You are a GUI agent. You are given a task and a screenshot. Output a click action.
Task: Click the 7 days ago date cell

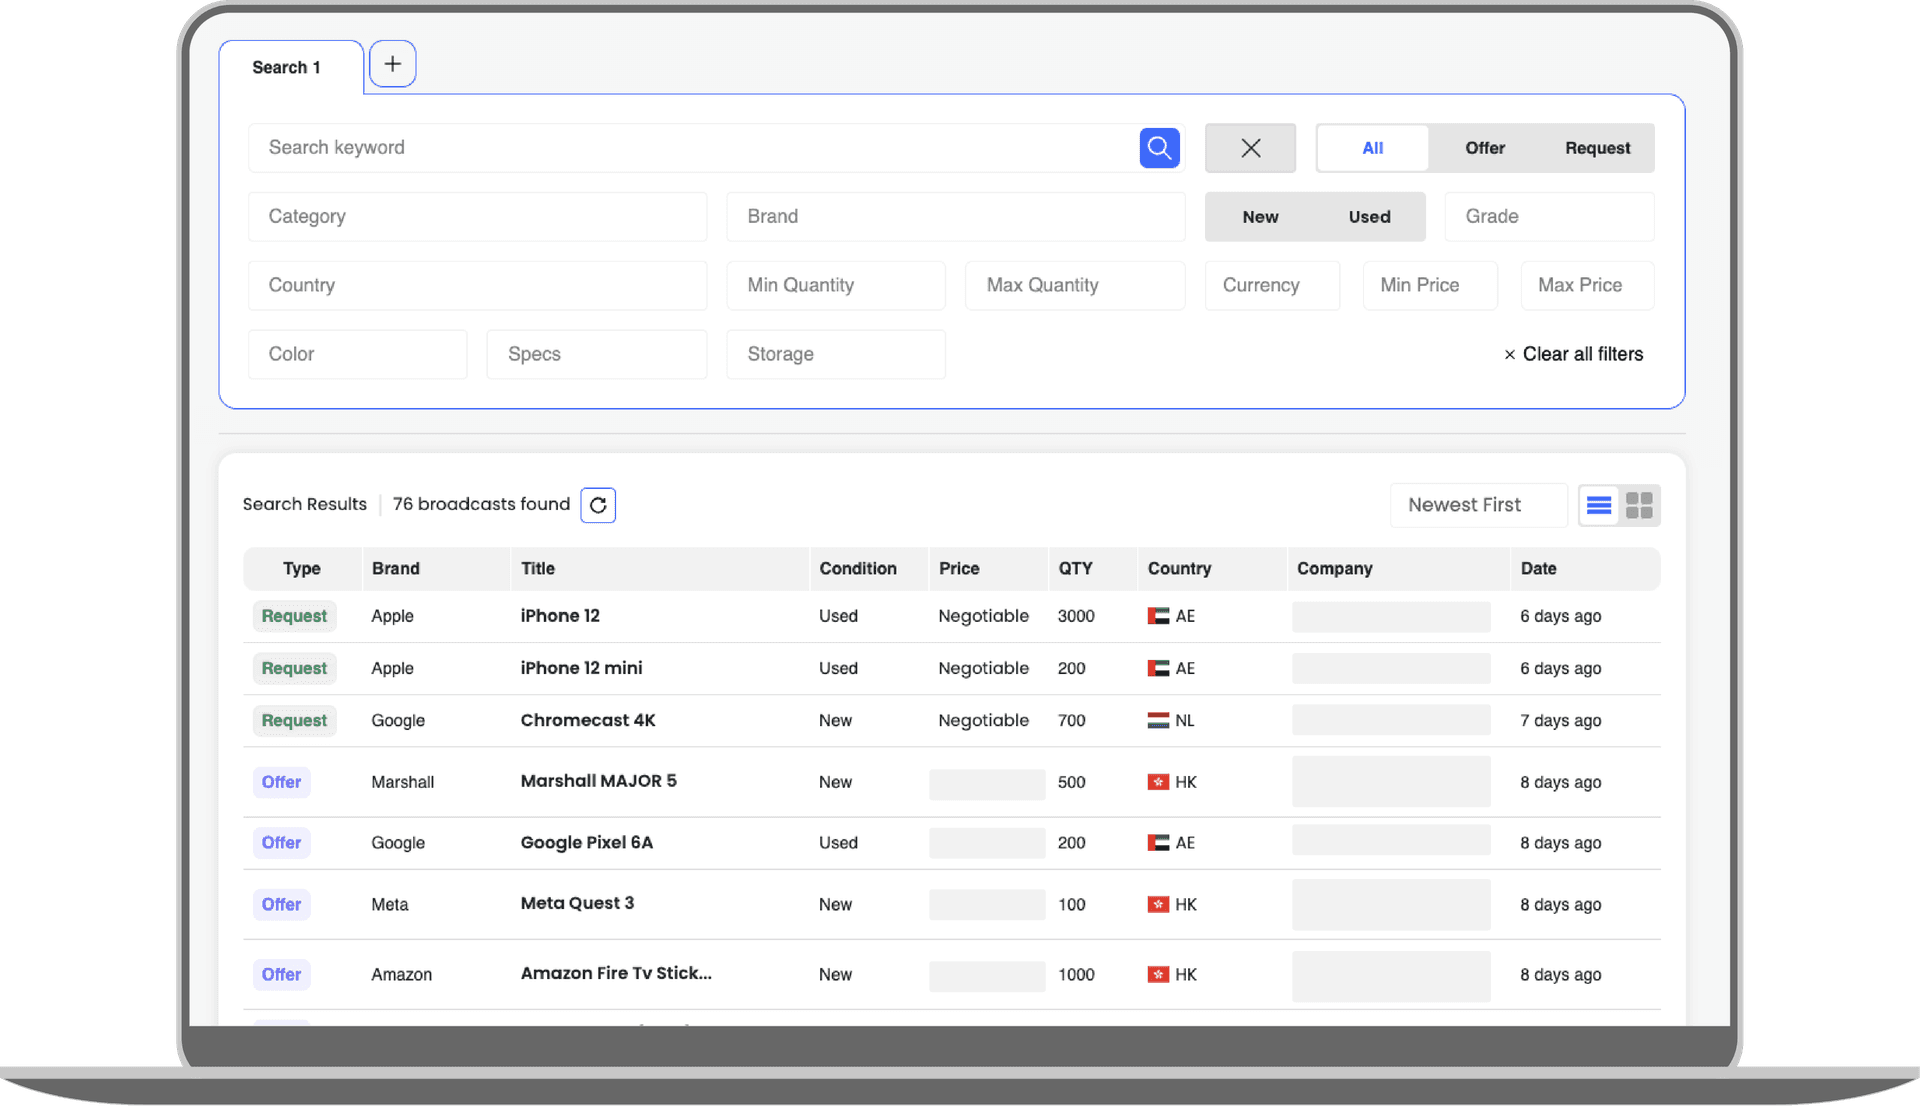click(x=1560, y=720)
